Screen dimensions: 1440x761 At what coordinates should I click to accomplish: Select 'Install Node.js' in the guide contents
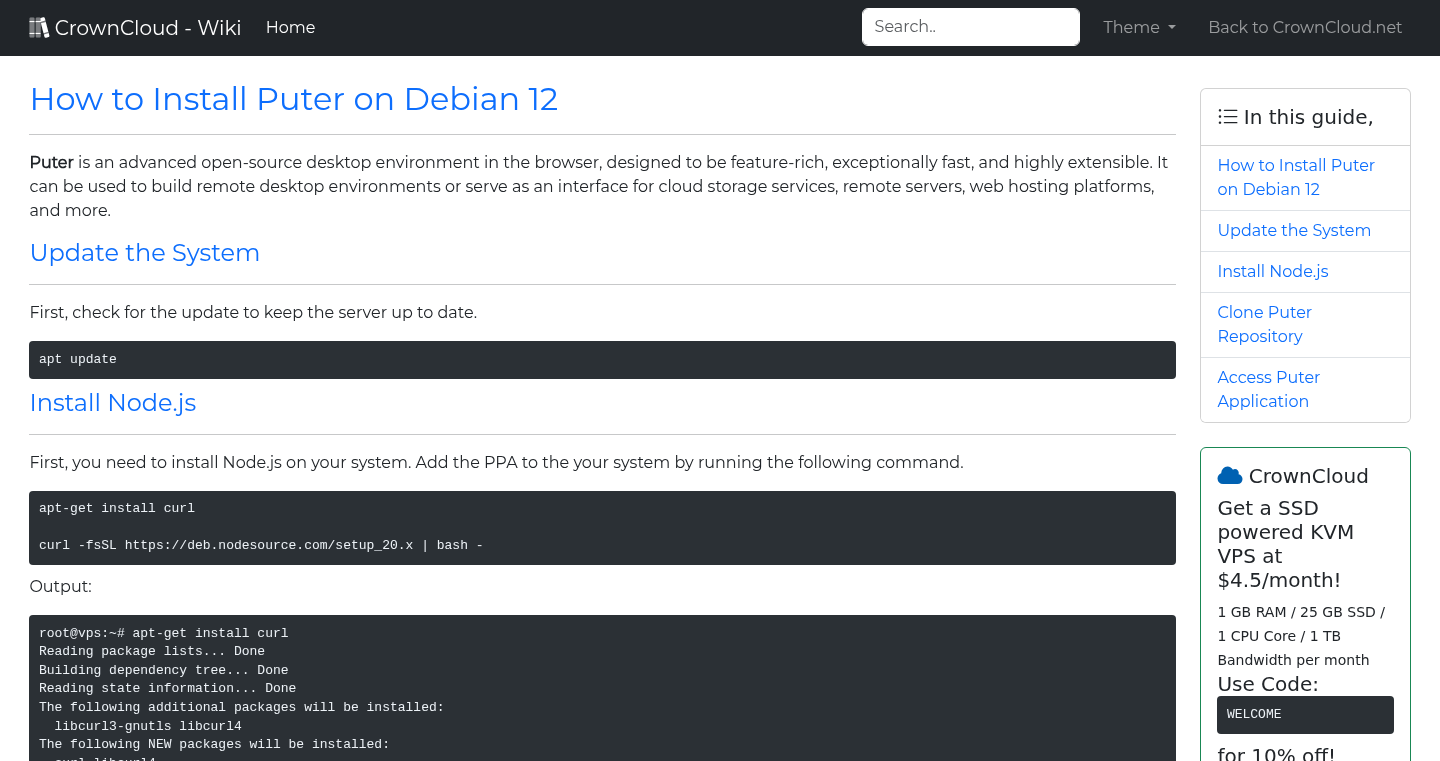pyautogui.click(x=1273, y=271)
